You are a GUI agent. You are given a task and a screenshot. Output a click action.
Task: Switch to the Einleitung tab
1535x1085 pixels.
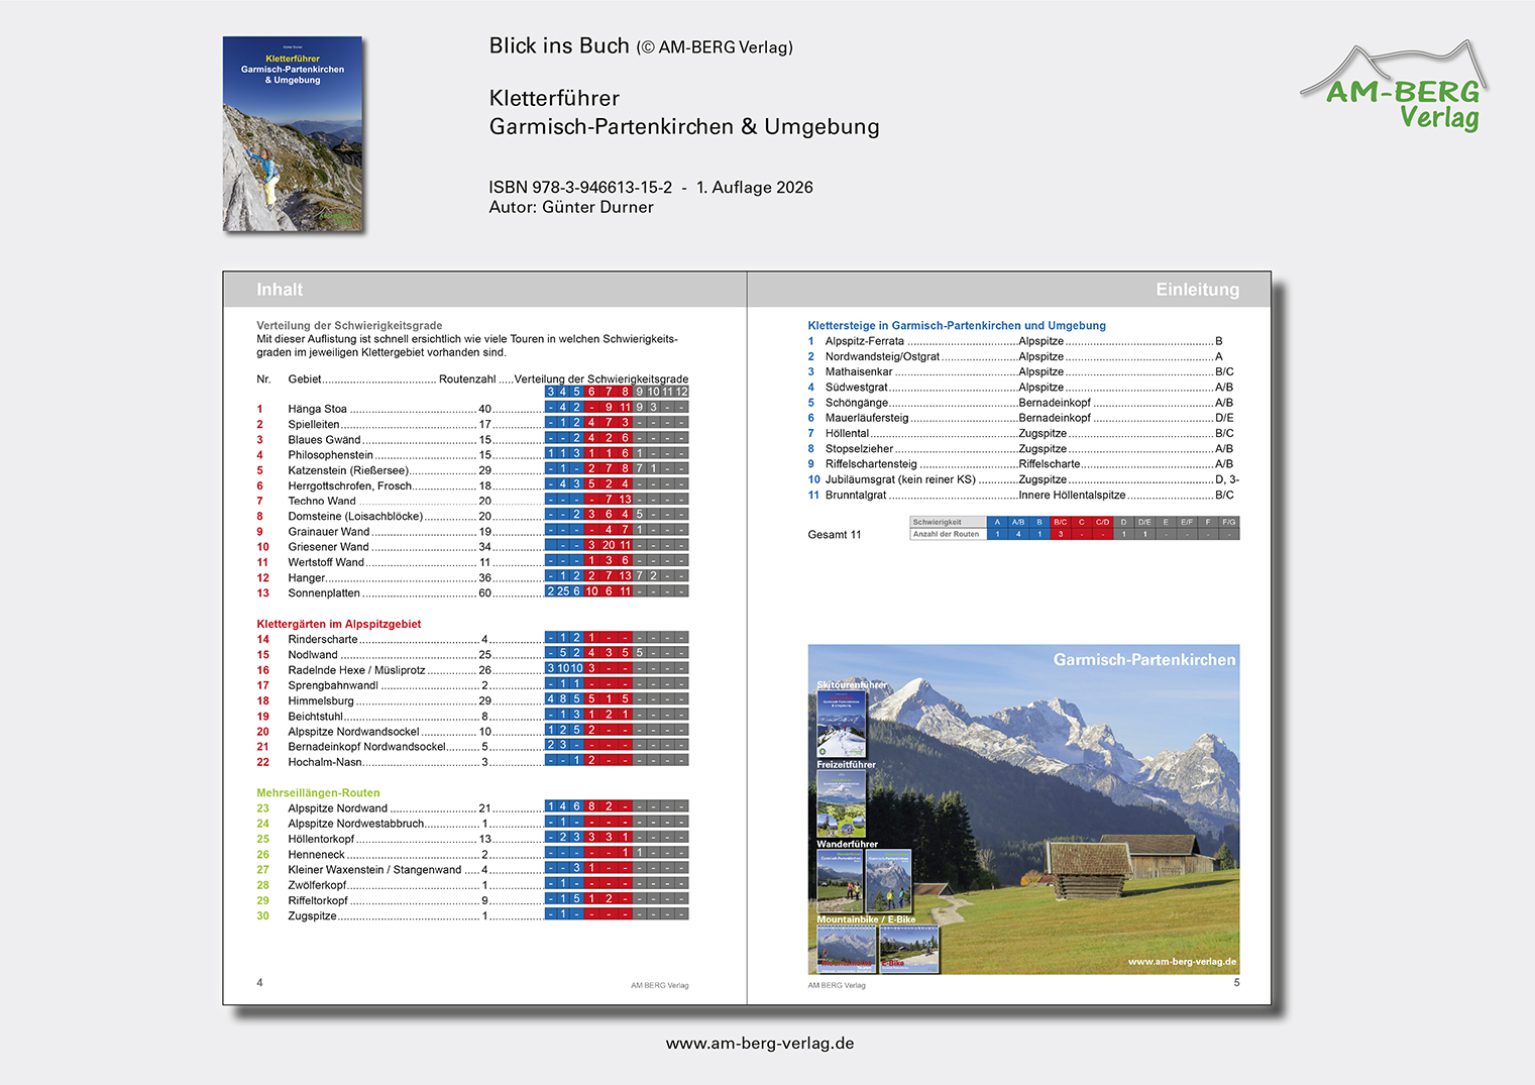[1197, 289]
